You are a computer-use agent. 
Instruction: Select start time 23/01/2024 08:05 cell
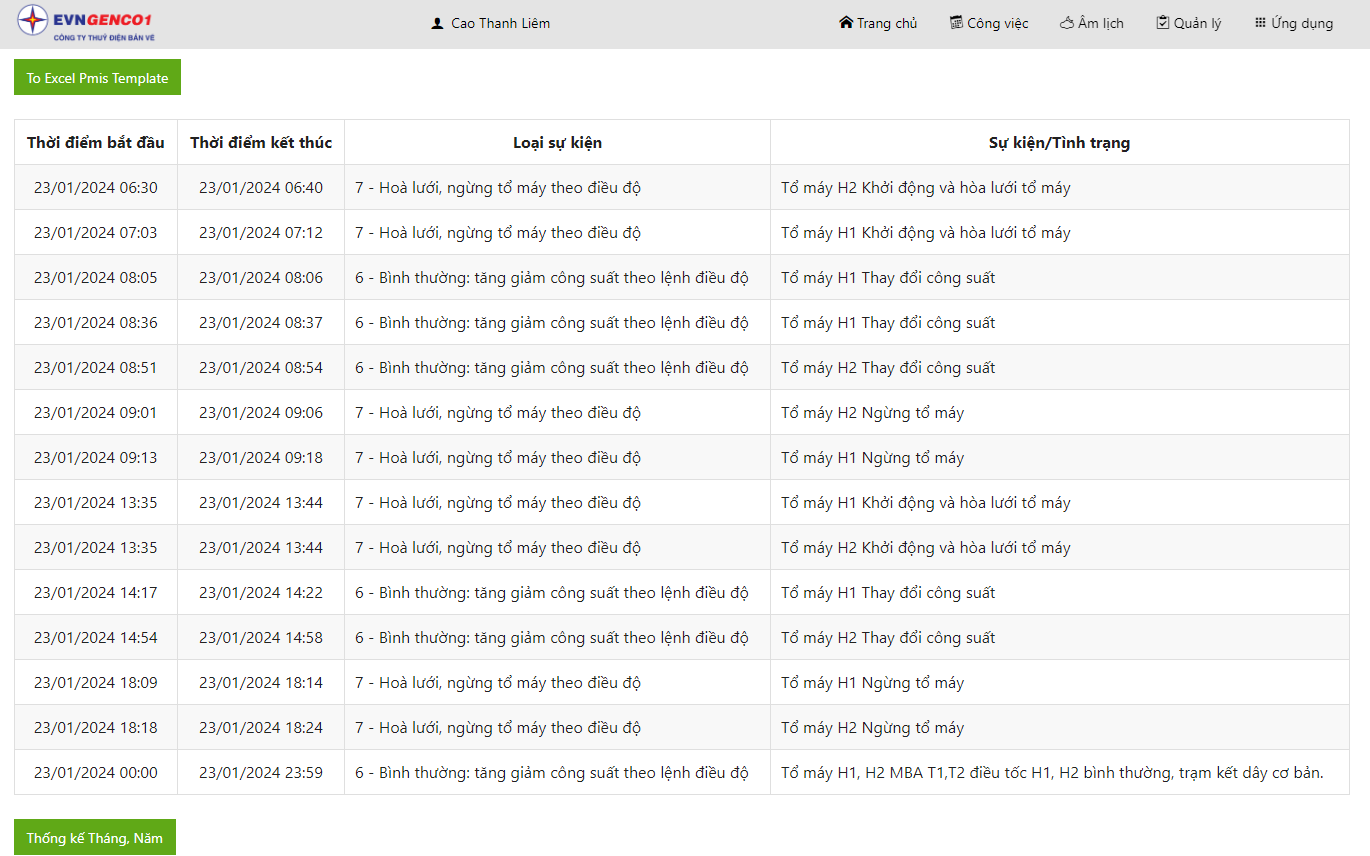pos(96,277)
